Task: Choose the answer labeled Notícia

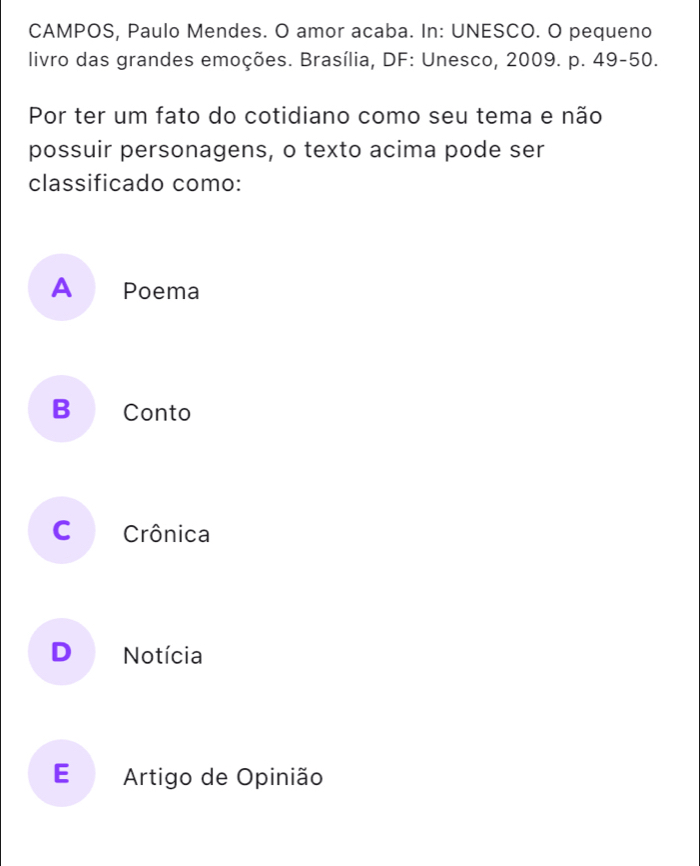Action: point(163,656)
